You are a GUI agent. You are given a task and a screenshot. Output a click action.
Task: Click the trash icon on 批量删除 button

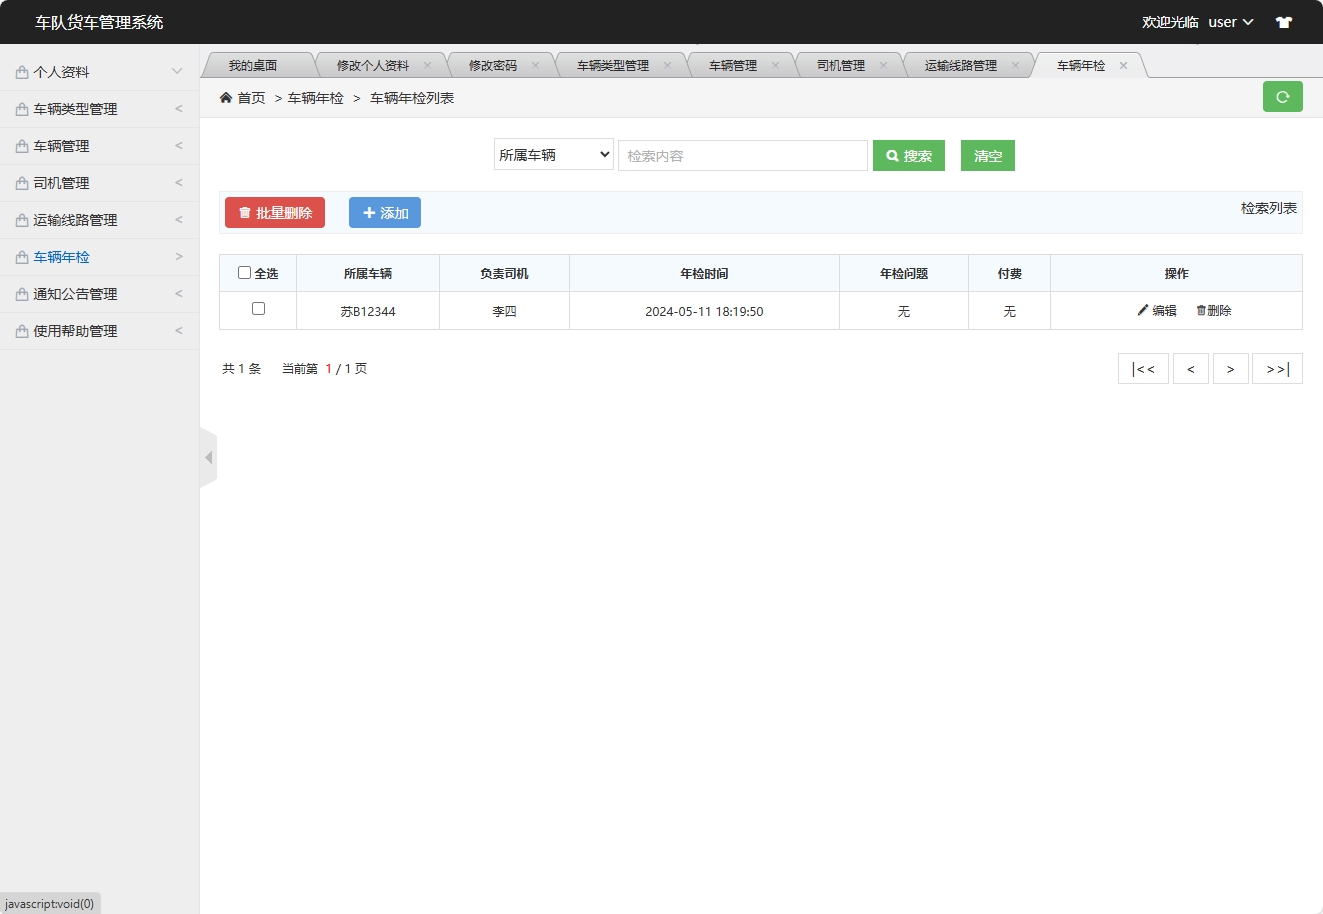point(244,212)
